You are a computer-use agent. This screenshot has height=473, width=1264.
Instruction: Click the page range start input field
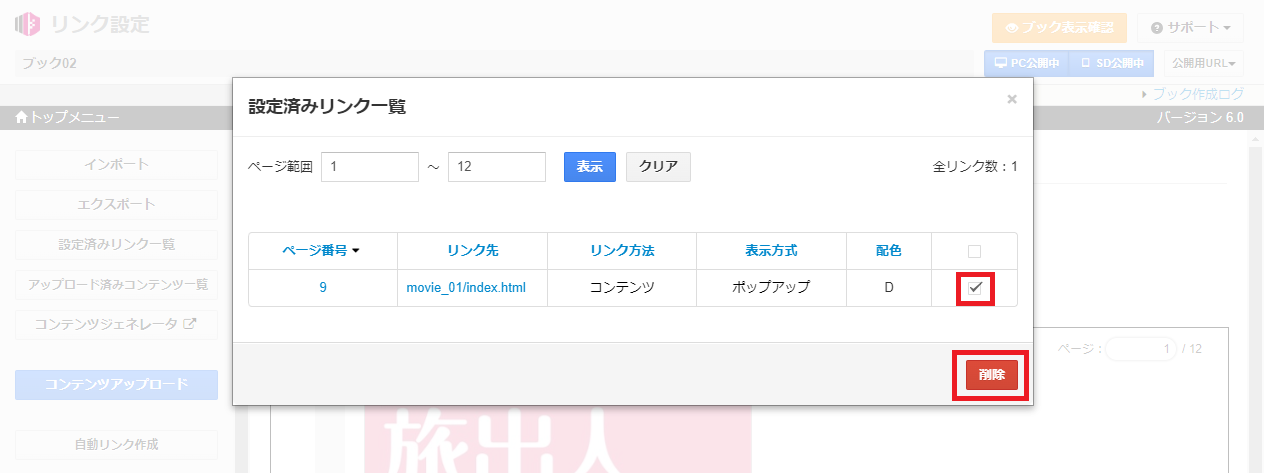(x=370, y=167)
